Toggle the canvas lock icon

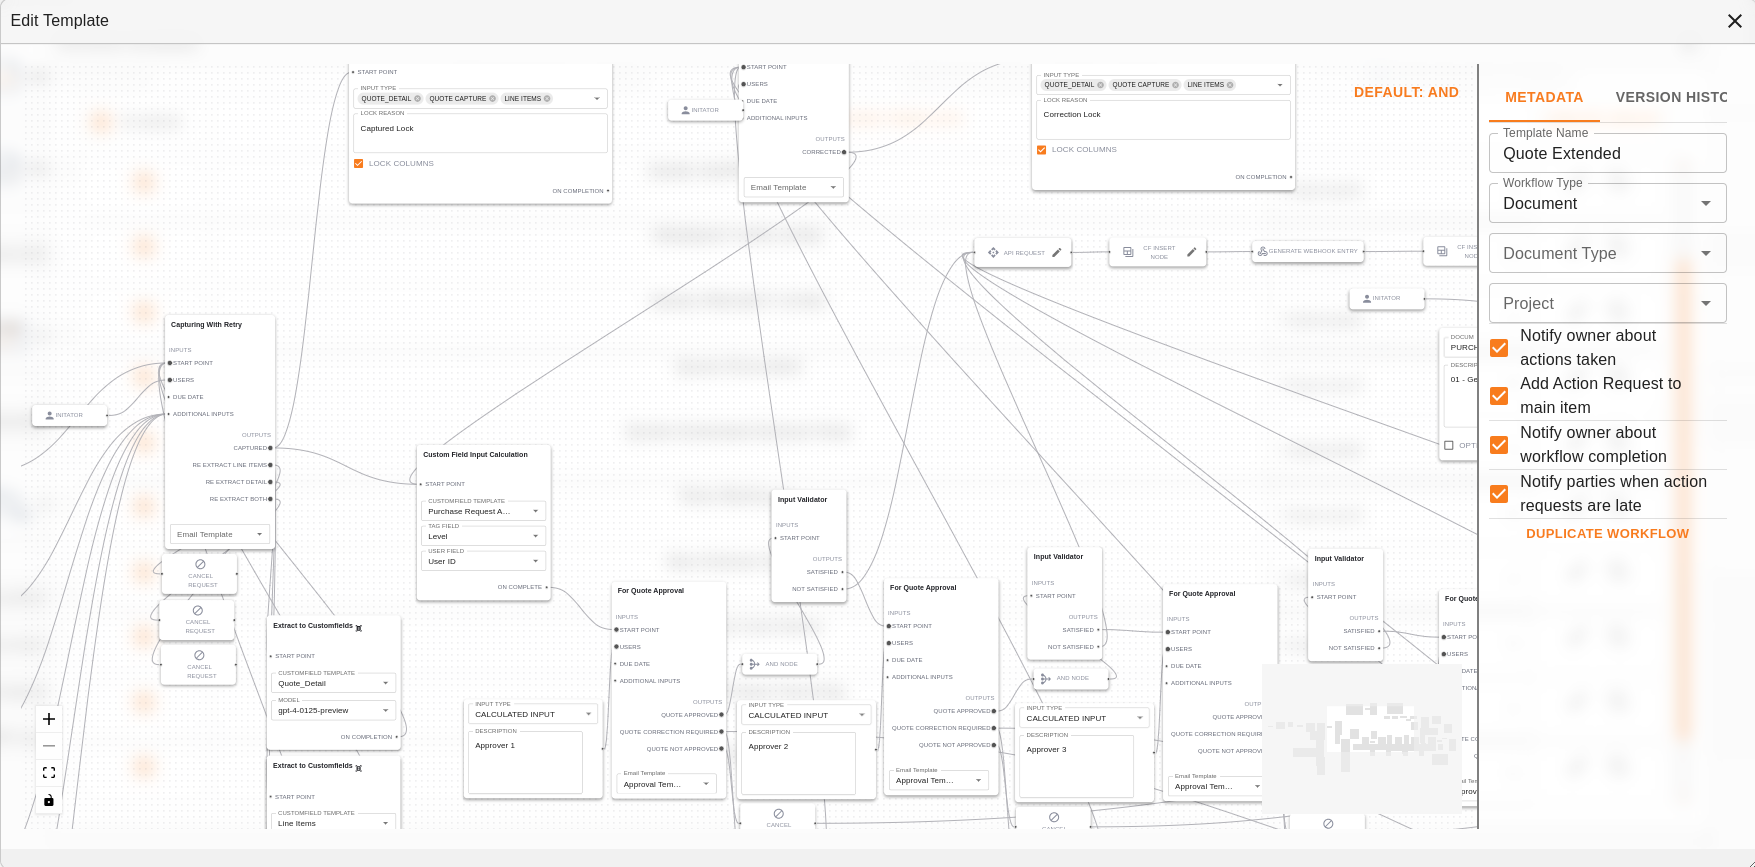tap(49, 801)
